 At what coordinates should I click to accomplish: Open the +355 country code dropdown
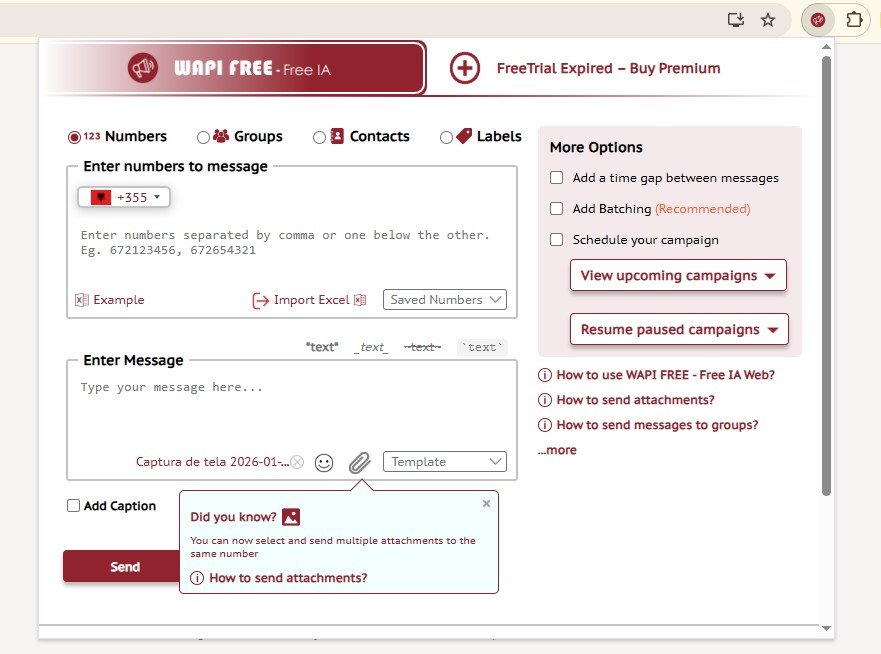(x=123, y=197)
